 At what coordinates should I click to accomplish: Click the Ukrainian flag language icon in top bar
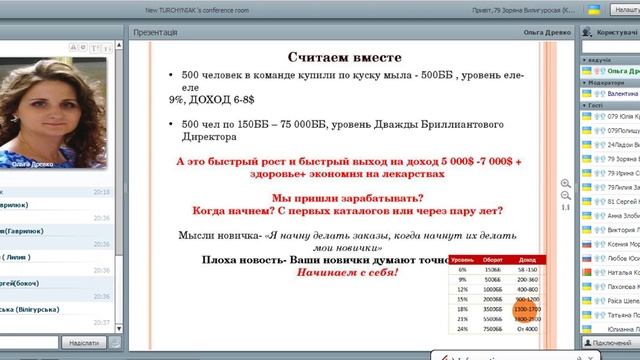(594, 10)
